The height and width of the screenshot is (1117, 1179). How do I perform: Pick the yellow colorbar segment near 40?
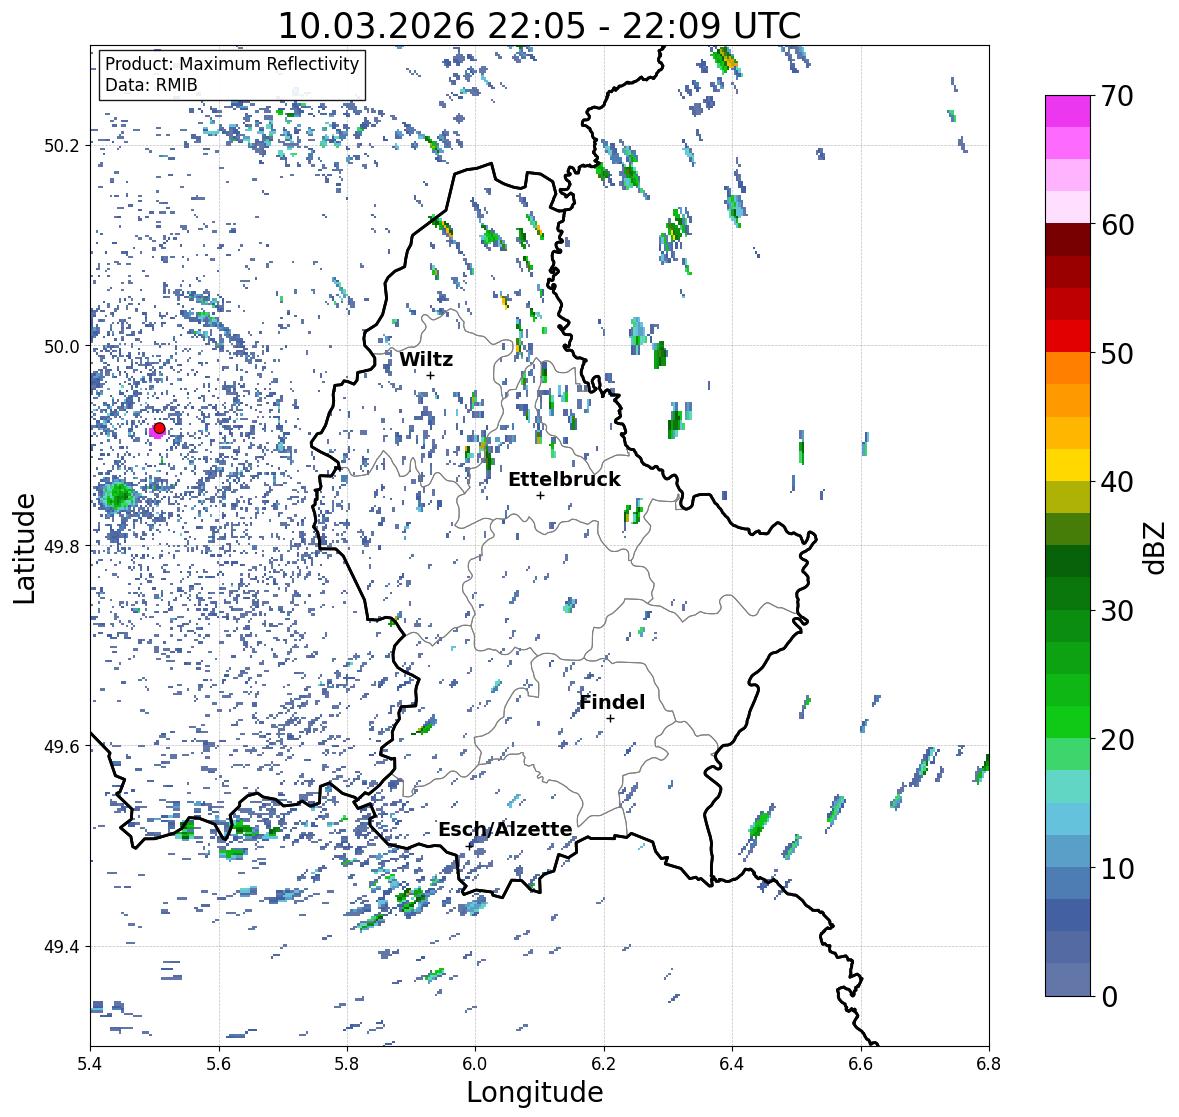pos(1068,465)
